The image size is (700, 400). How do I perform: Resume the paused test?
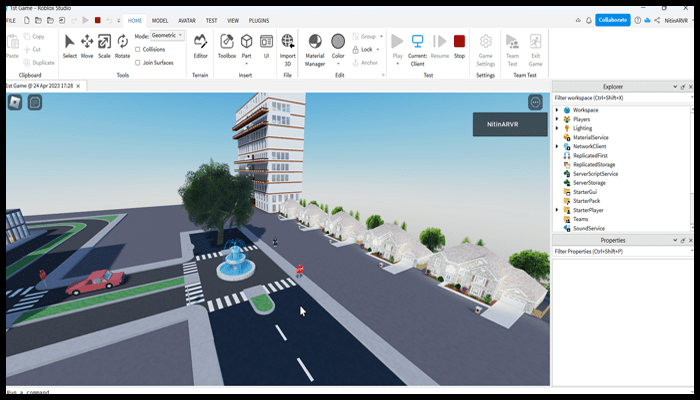click(440, 46)
